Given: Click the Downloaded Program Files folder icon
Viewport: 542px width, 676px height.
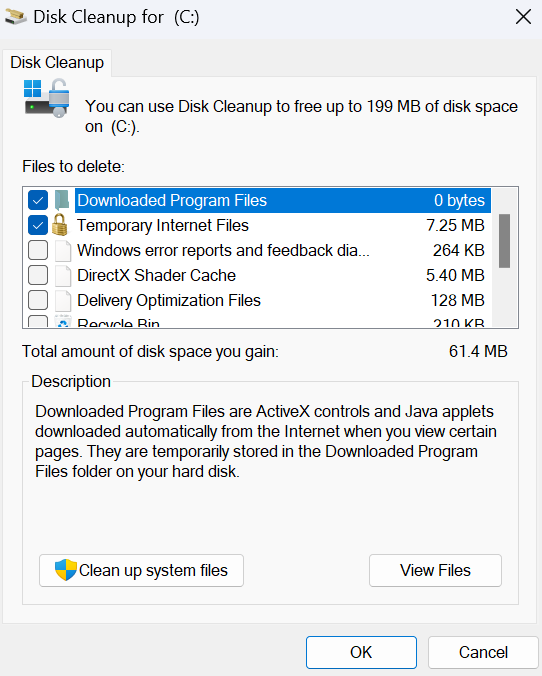Looking at the screenshot, I should 62,200.
